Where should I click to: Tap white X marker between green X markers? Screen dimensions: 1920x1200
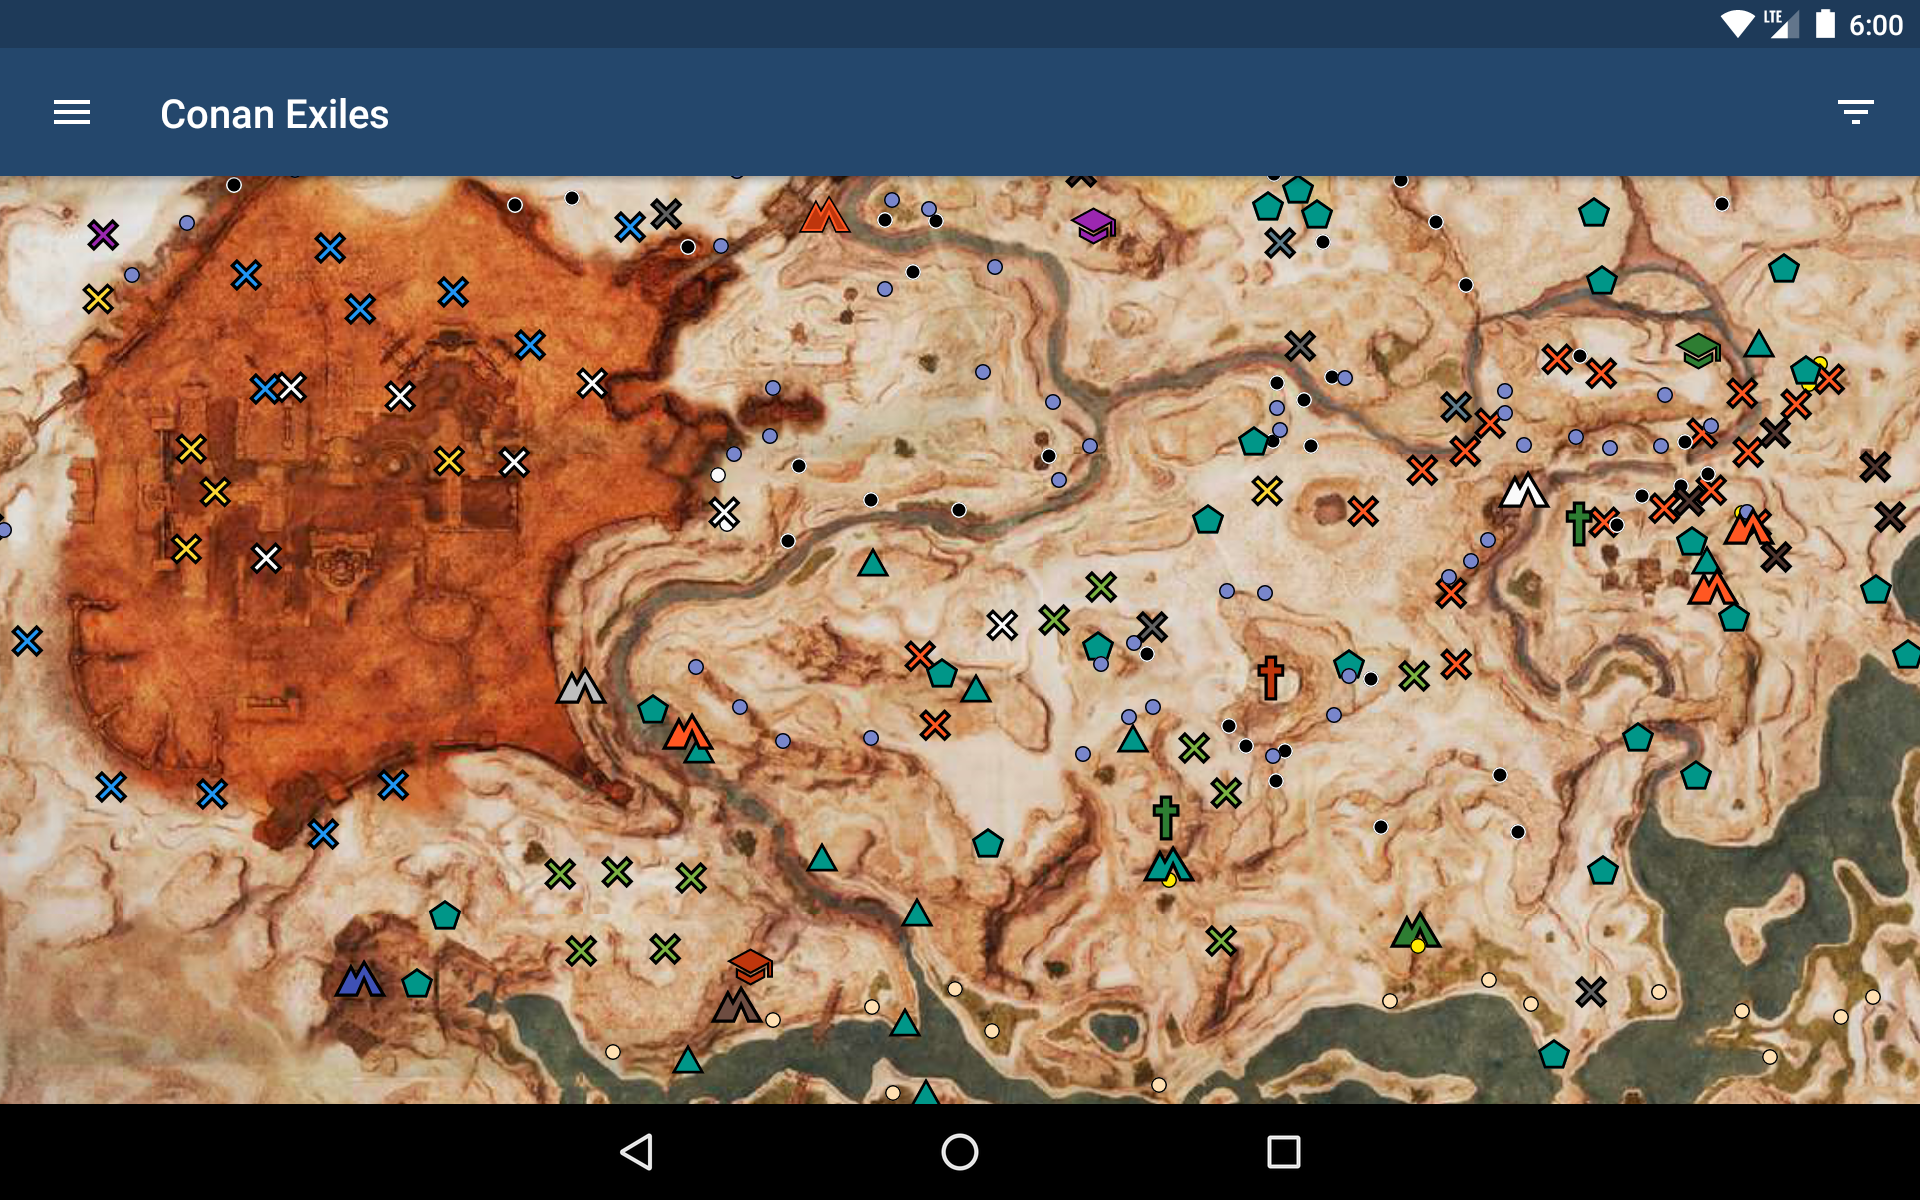1002,626
